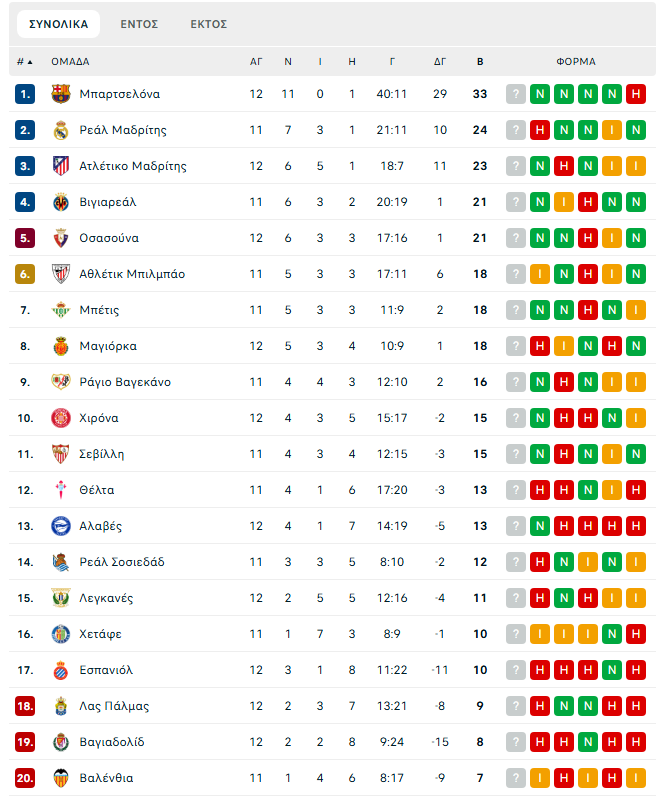Click the Athletic Bilbao crest icon

tap(61, 274)
